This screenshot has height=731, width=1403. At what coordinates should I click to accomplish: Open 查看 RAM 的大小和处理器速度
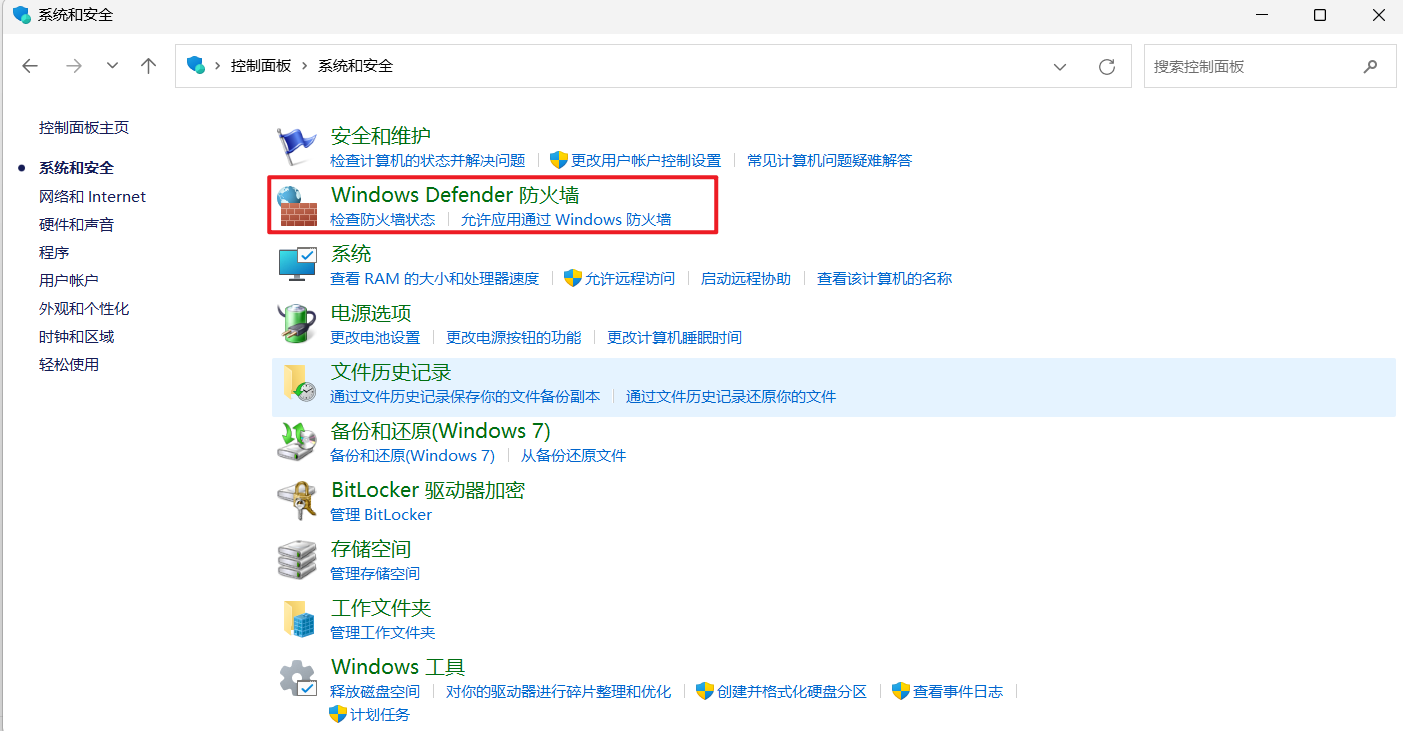[435, 278]
